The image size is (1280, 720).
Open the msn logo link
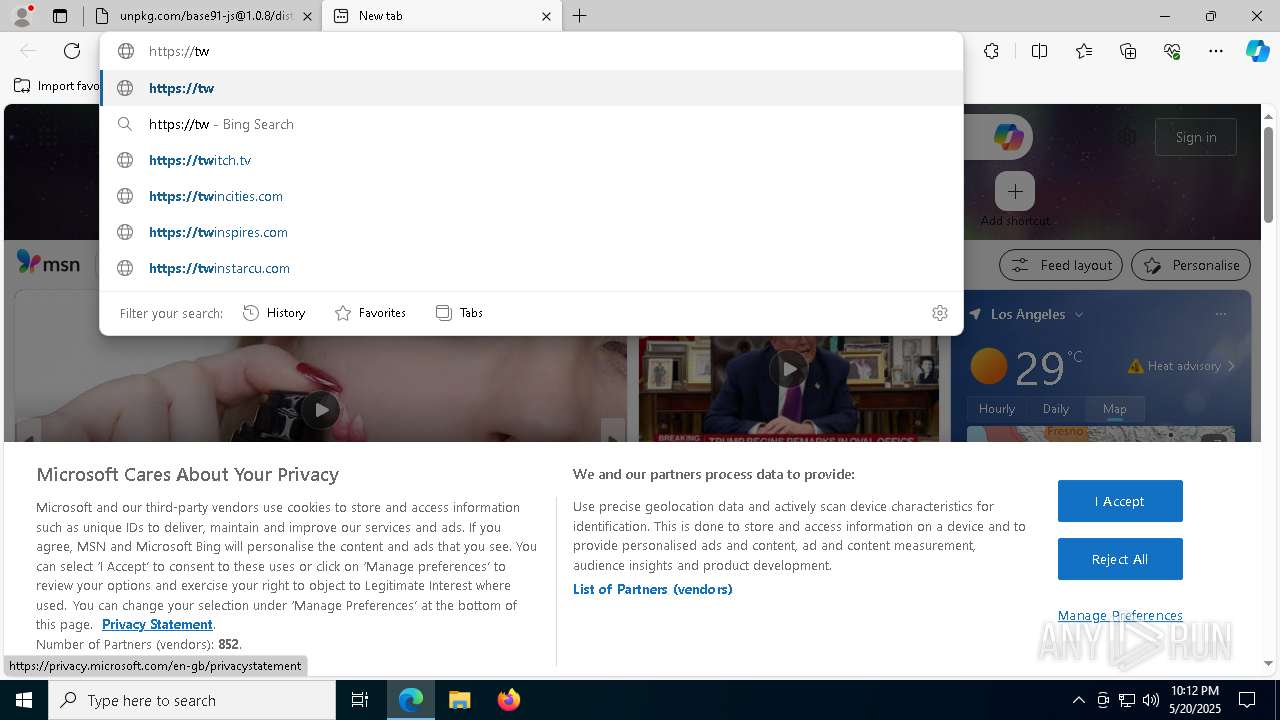(49, 262)
